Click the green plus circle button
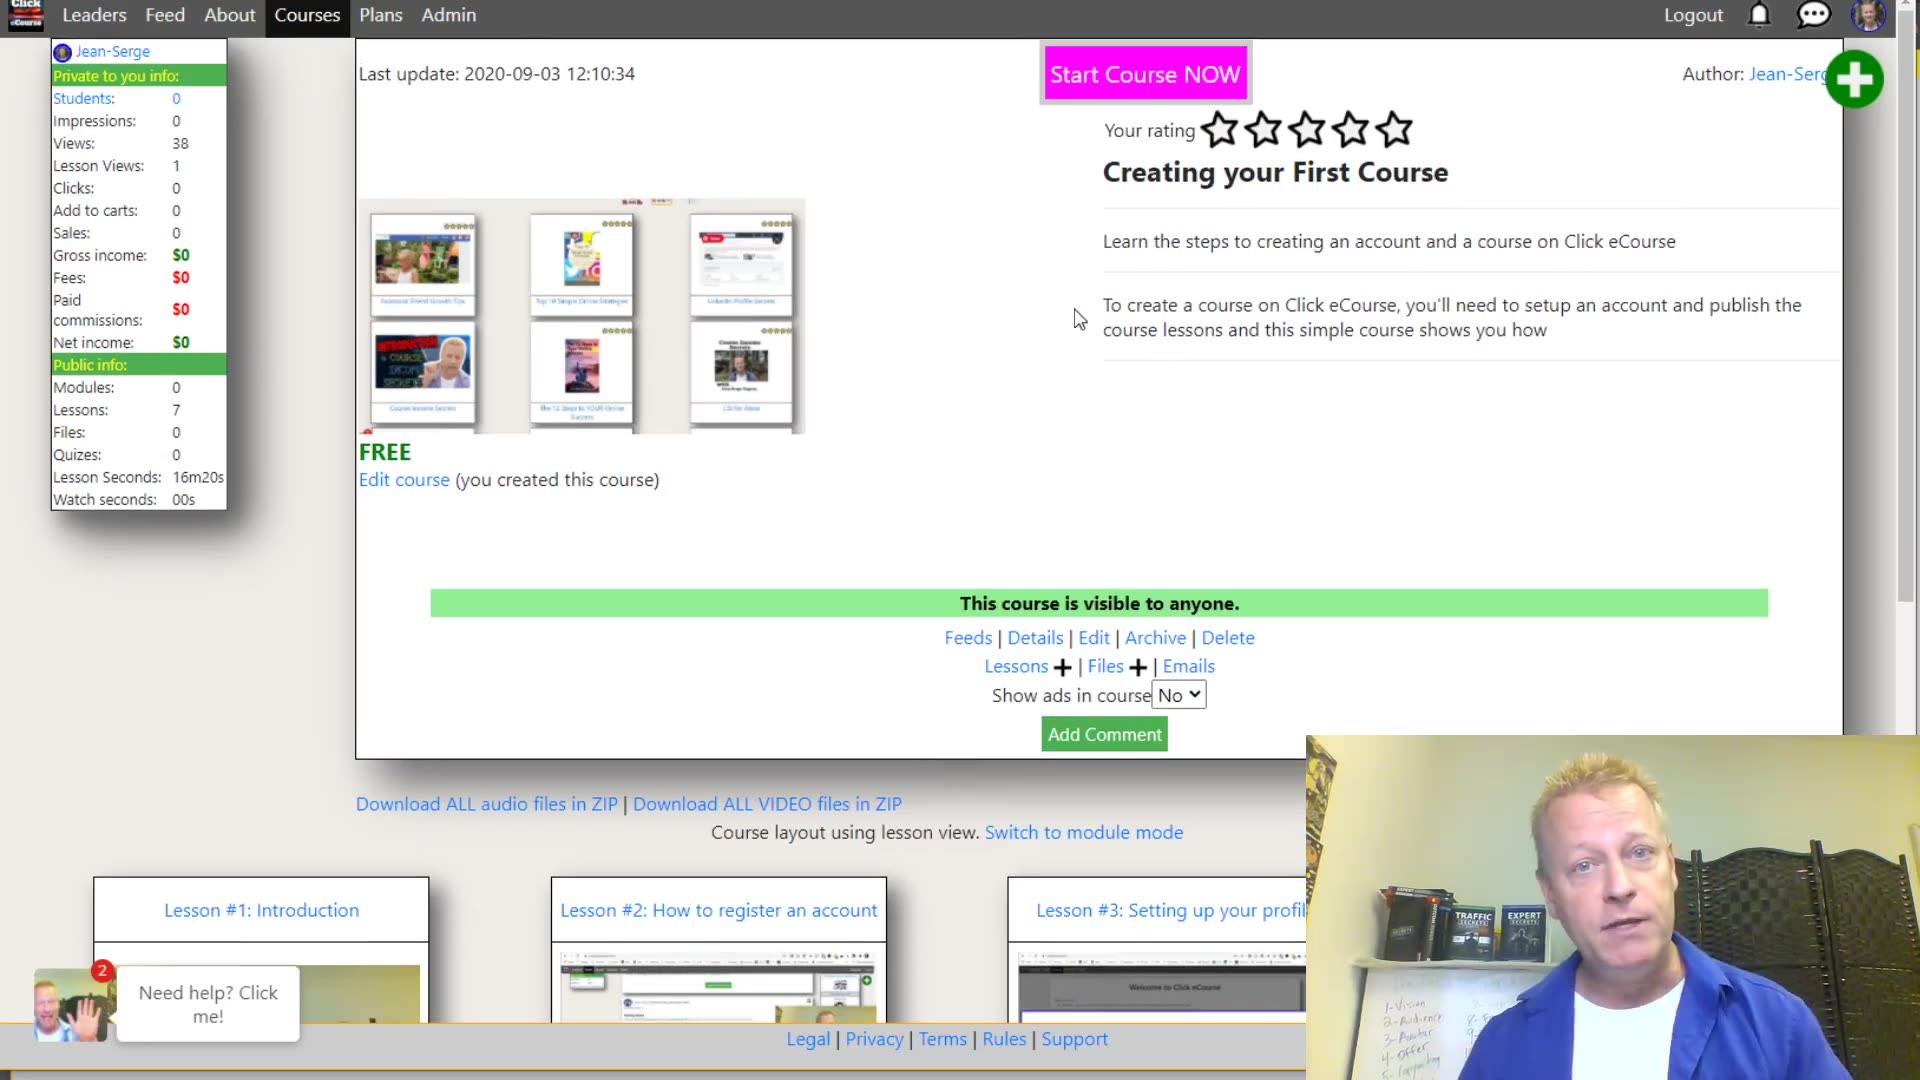 coord(1855,79)
